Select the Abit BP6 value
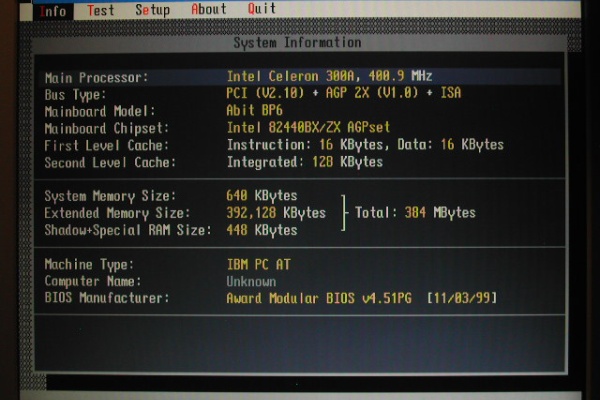Screen dimensions: 600x400 [254, 110]
